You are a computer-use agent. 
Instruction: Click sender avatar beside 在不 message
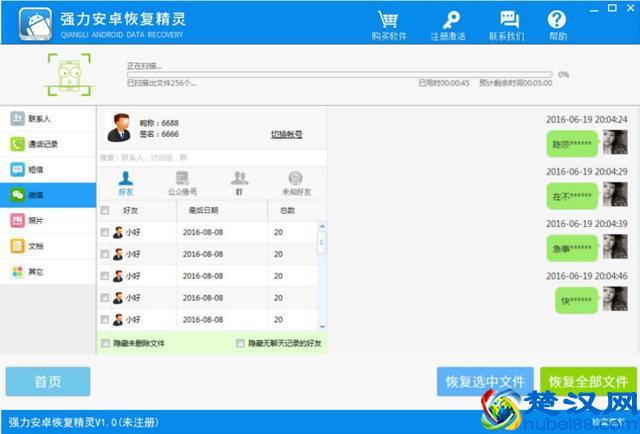coord(615,194)
